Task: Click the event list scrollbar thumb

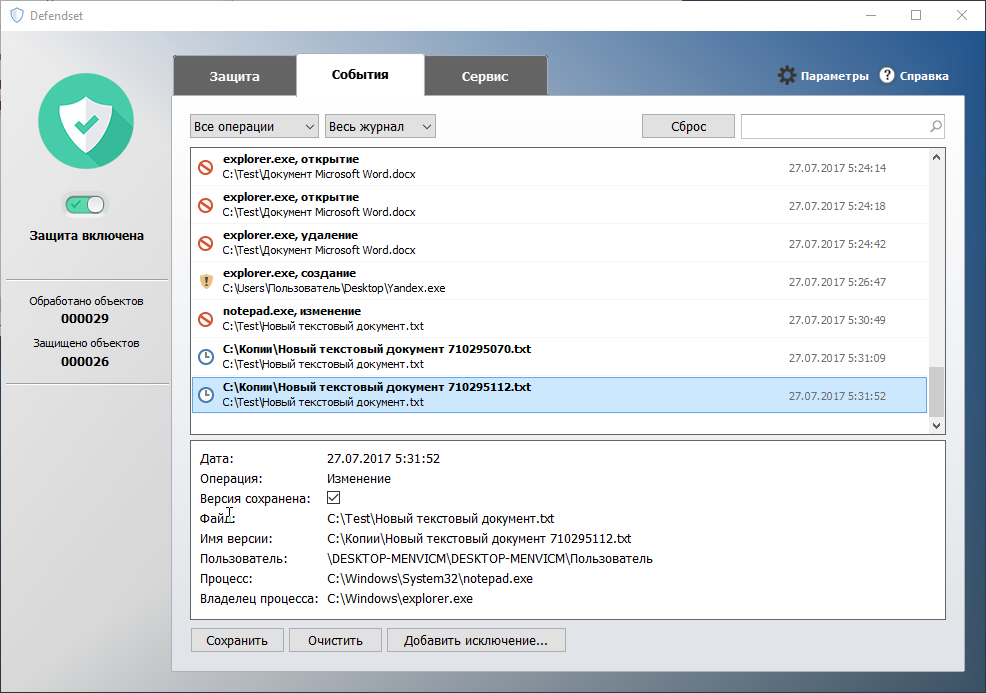Action: coord(936,392)
